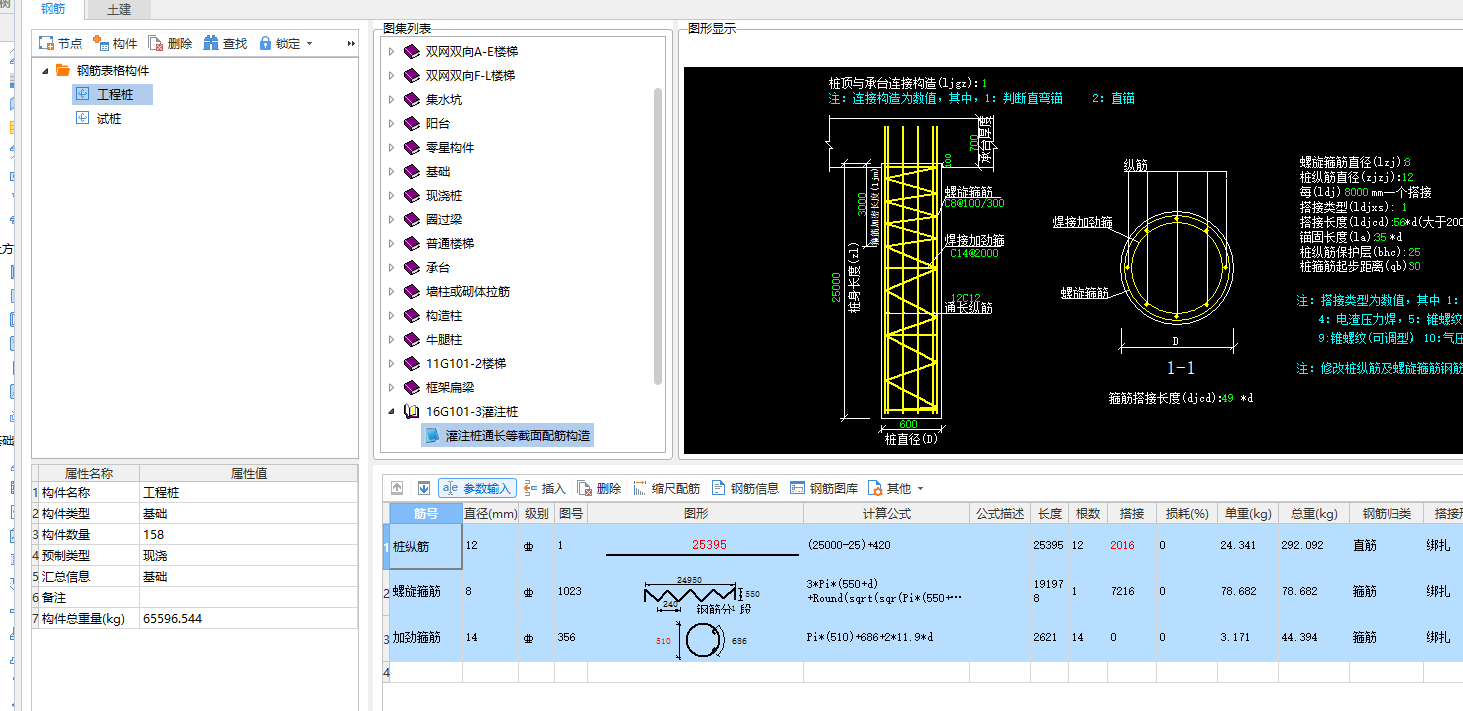Open 钢筋信息 rebar info
The height and width of the screenshot is (711, 1463).
pyautogui.click(x=745, y=488)
